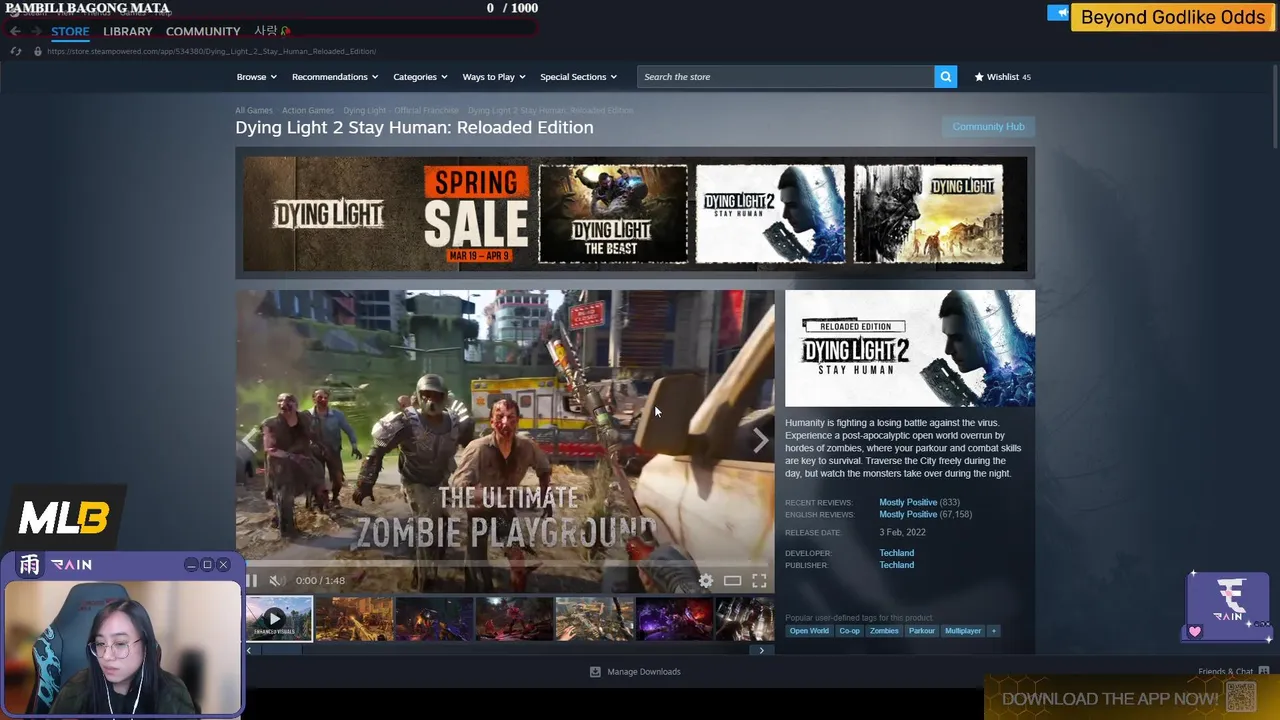The width and height of the screenshot is (1280, 720).
Task: Open publisher Techland link
Action: pos(896,565)
